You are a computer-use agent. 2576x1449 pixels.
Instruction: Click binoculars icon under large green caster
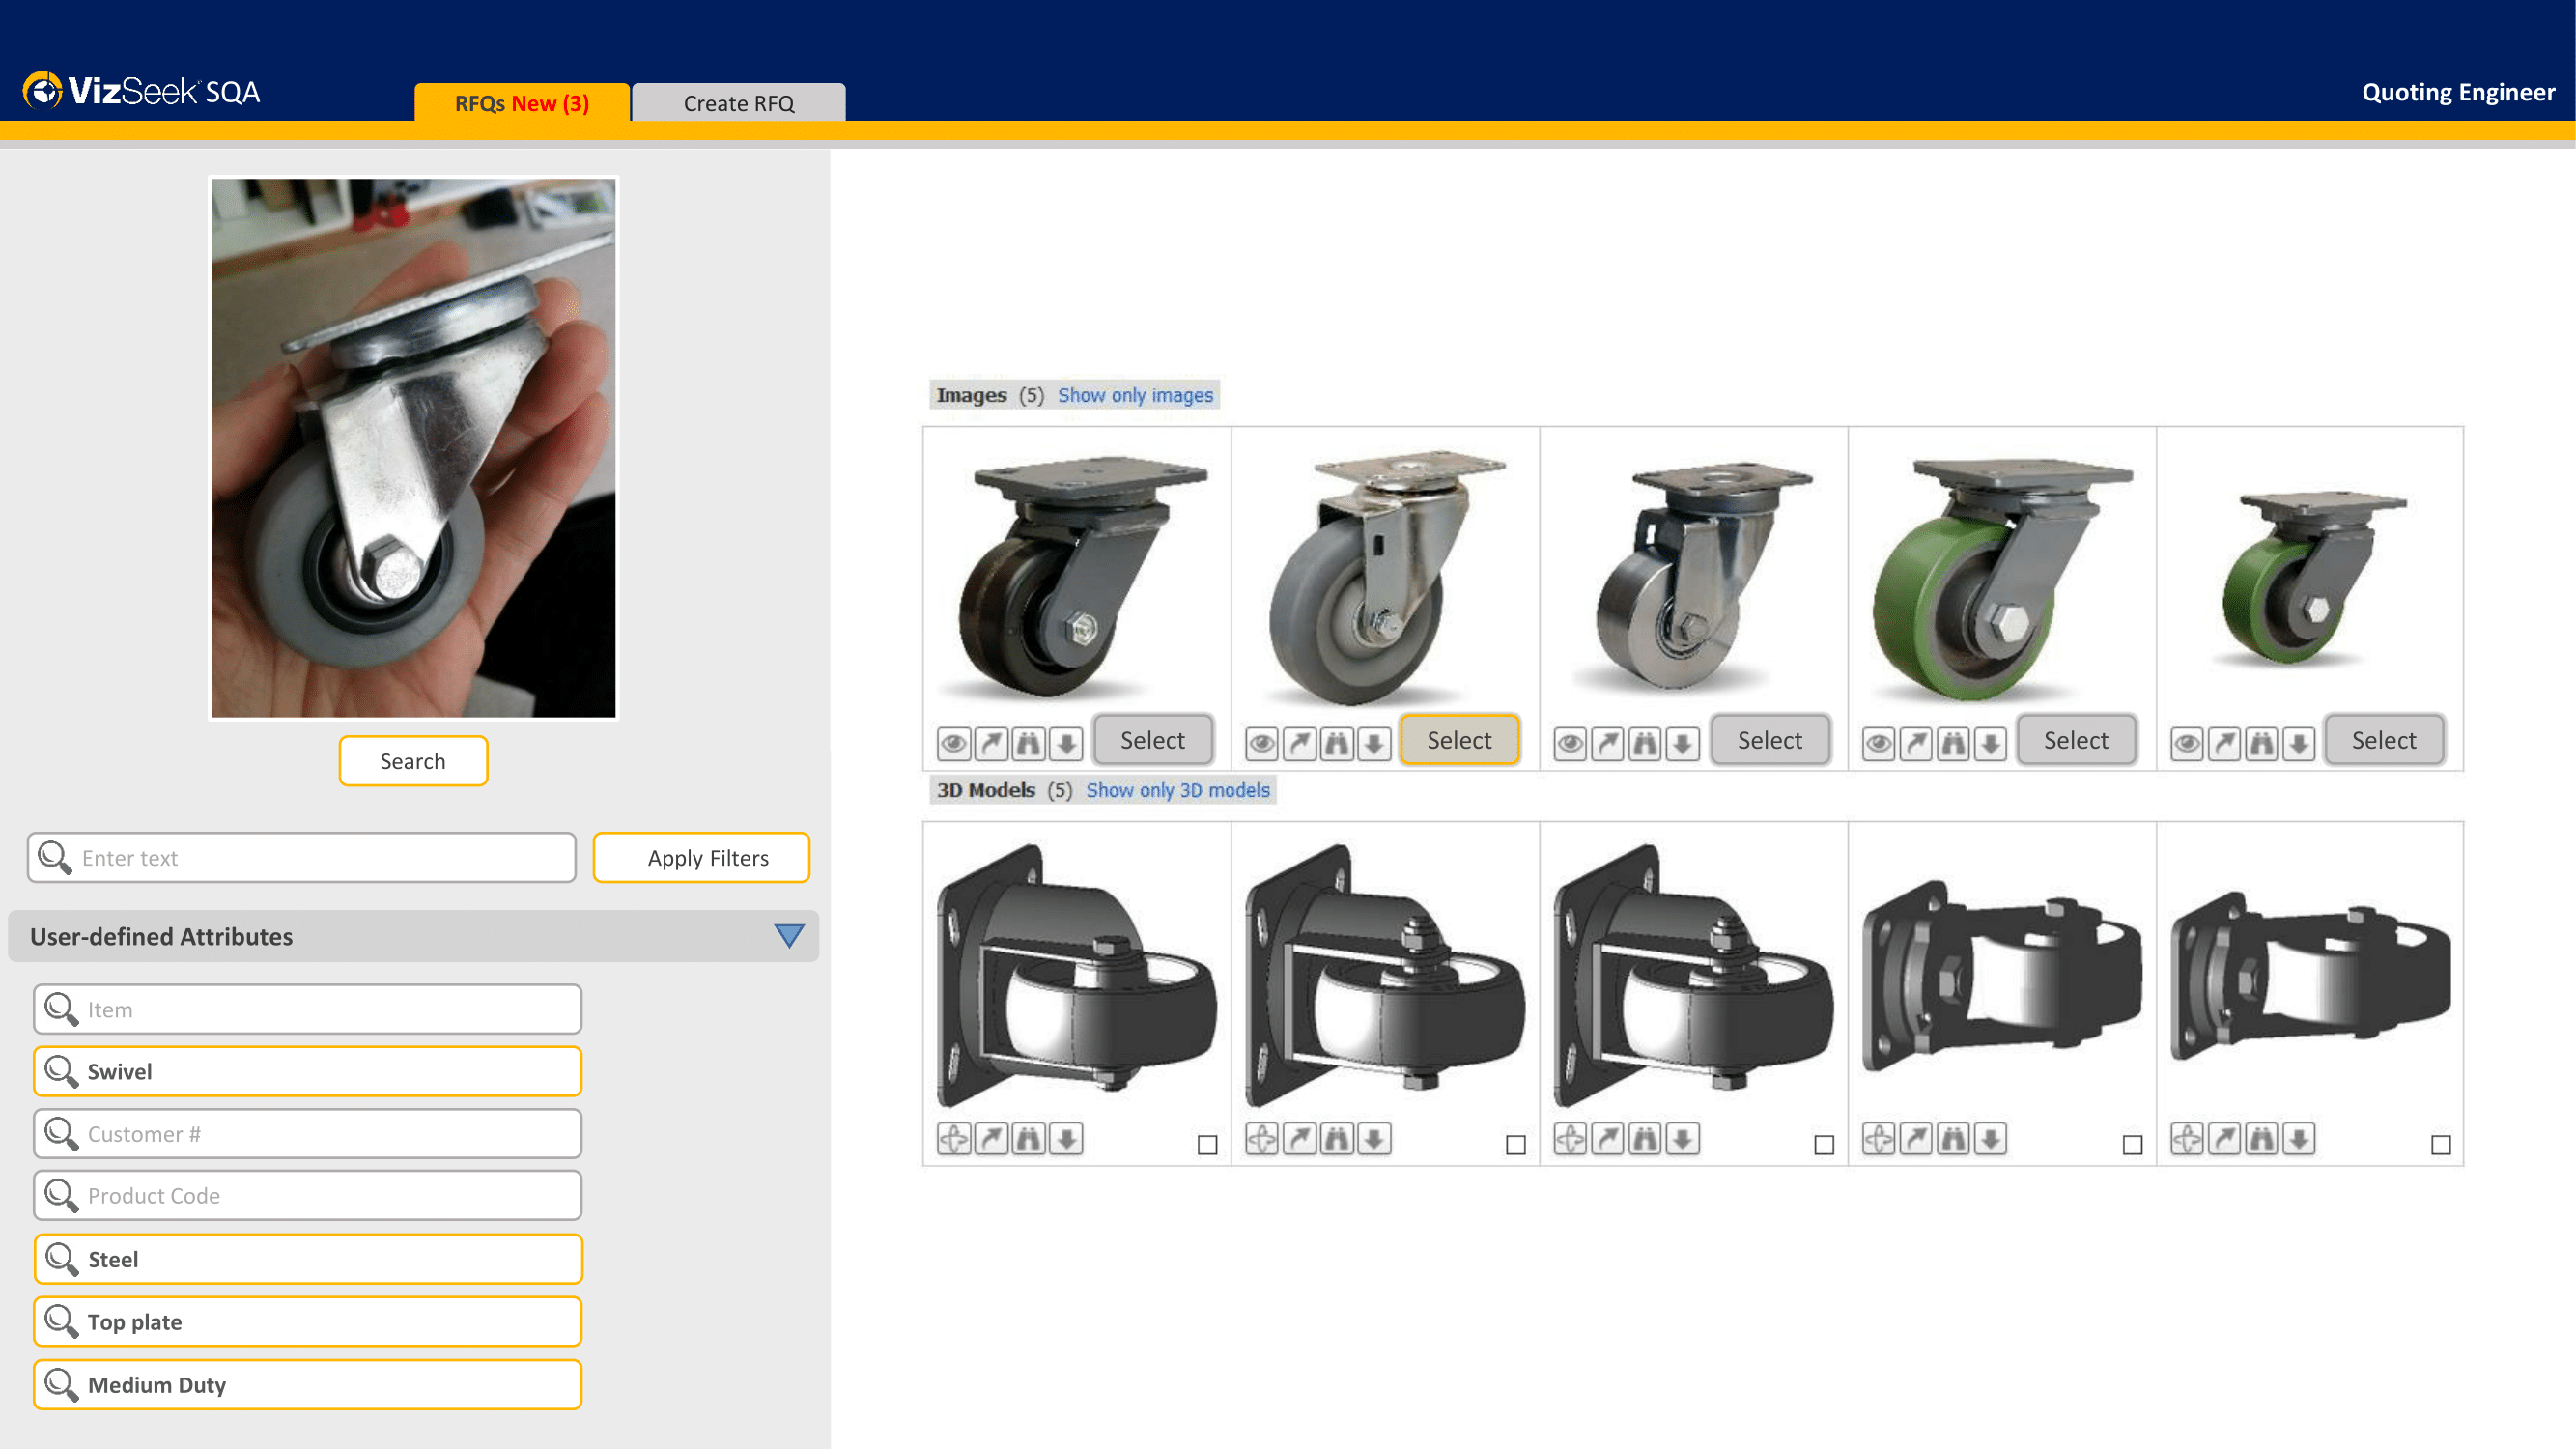click(x=1954, y=743)
